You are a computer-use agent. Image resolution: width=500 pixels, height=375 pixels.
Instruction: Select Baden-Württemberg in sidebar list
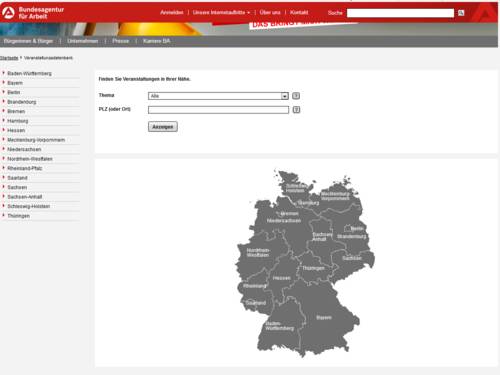click(x=29, y=73)
